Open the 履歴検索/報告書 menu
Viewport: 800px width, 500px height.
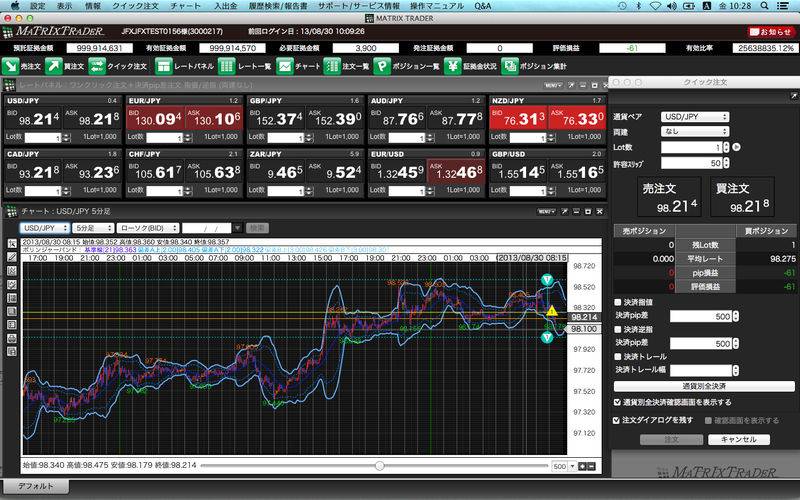(278, 6)
